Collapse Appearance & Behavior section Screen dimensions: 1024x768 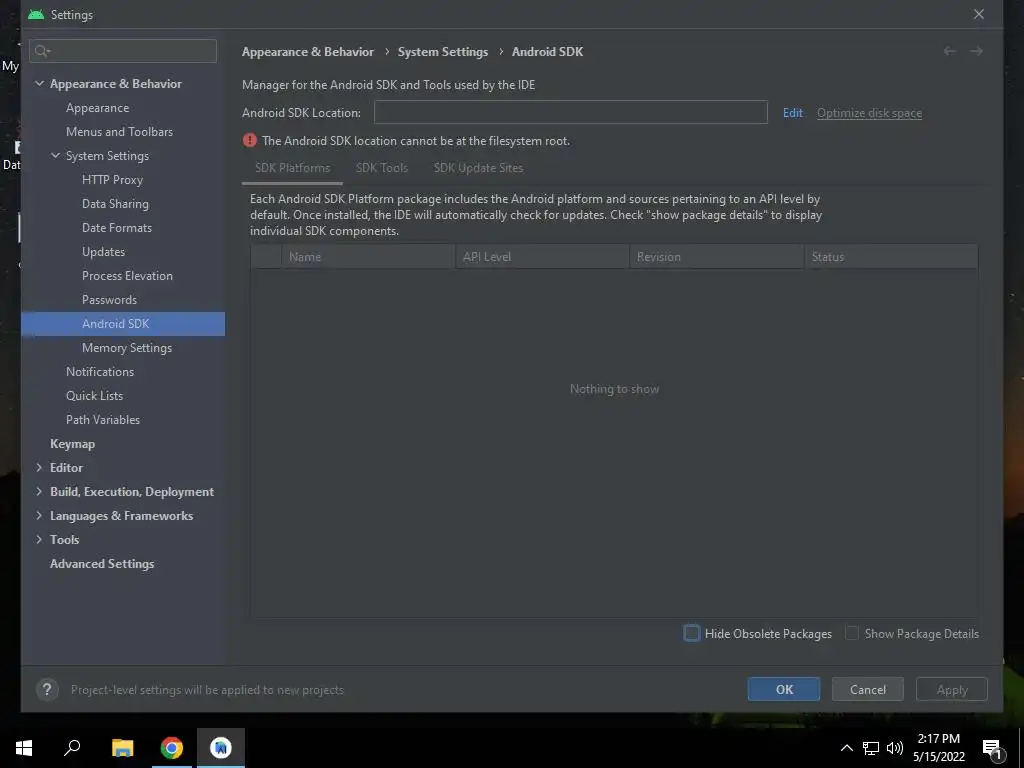point(39,84)
